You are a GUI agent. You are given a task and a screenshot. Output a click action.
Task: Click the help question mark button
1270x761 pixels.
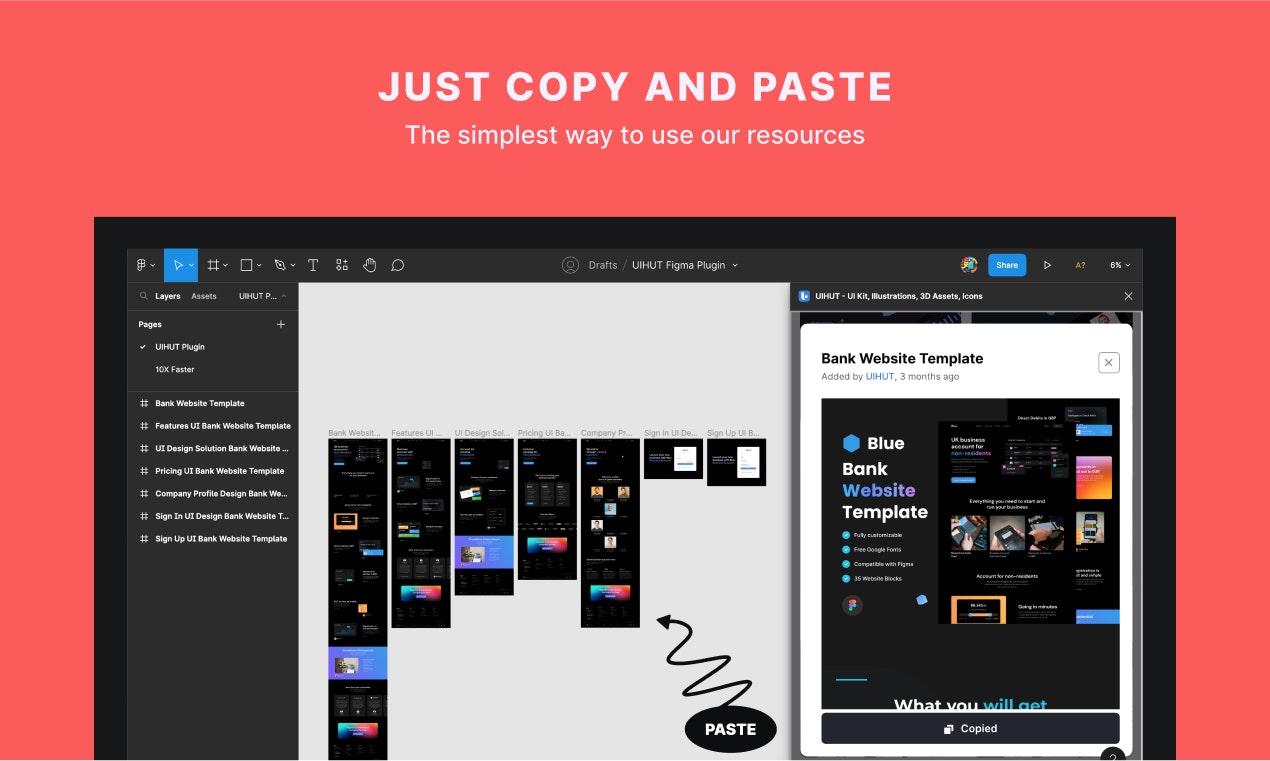(x=1113, y=755)
